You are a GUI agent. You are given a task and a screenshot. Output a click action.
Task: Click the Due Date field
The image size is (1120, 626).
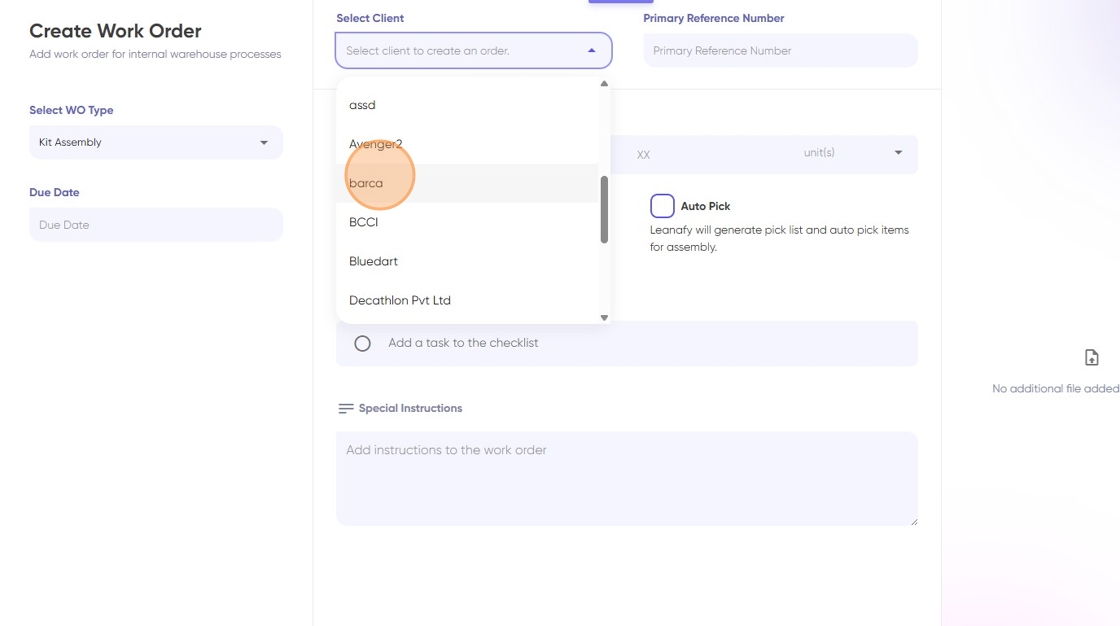point(156,224)
